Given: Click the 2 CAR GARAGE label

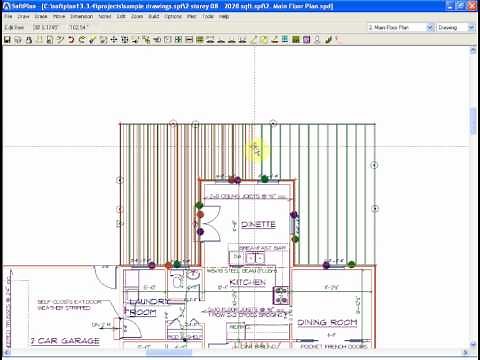Looking at the screenshot, I should (x=65, y=341).
